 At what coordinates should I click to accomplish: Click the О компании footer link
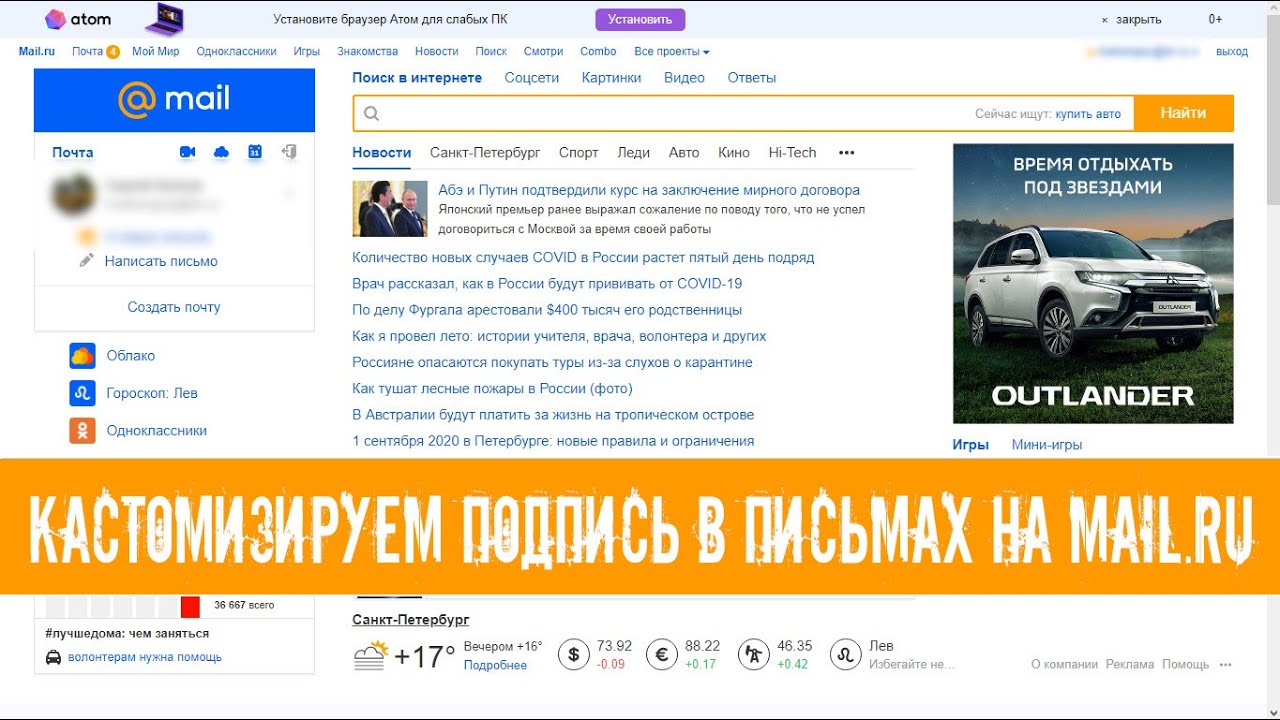(x=1064, y=664)
